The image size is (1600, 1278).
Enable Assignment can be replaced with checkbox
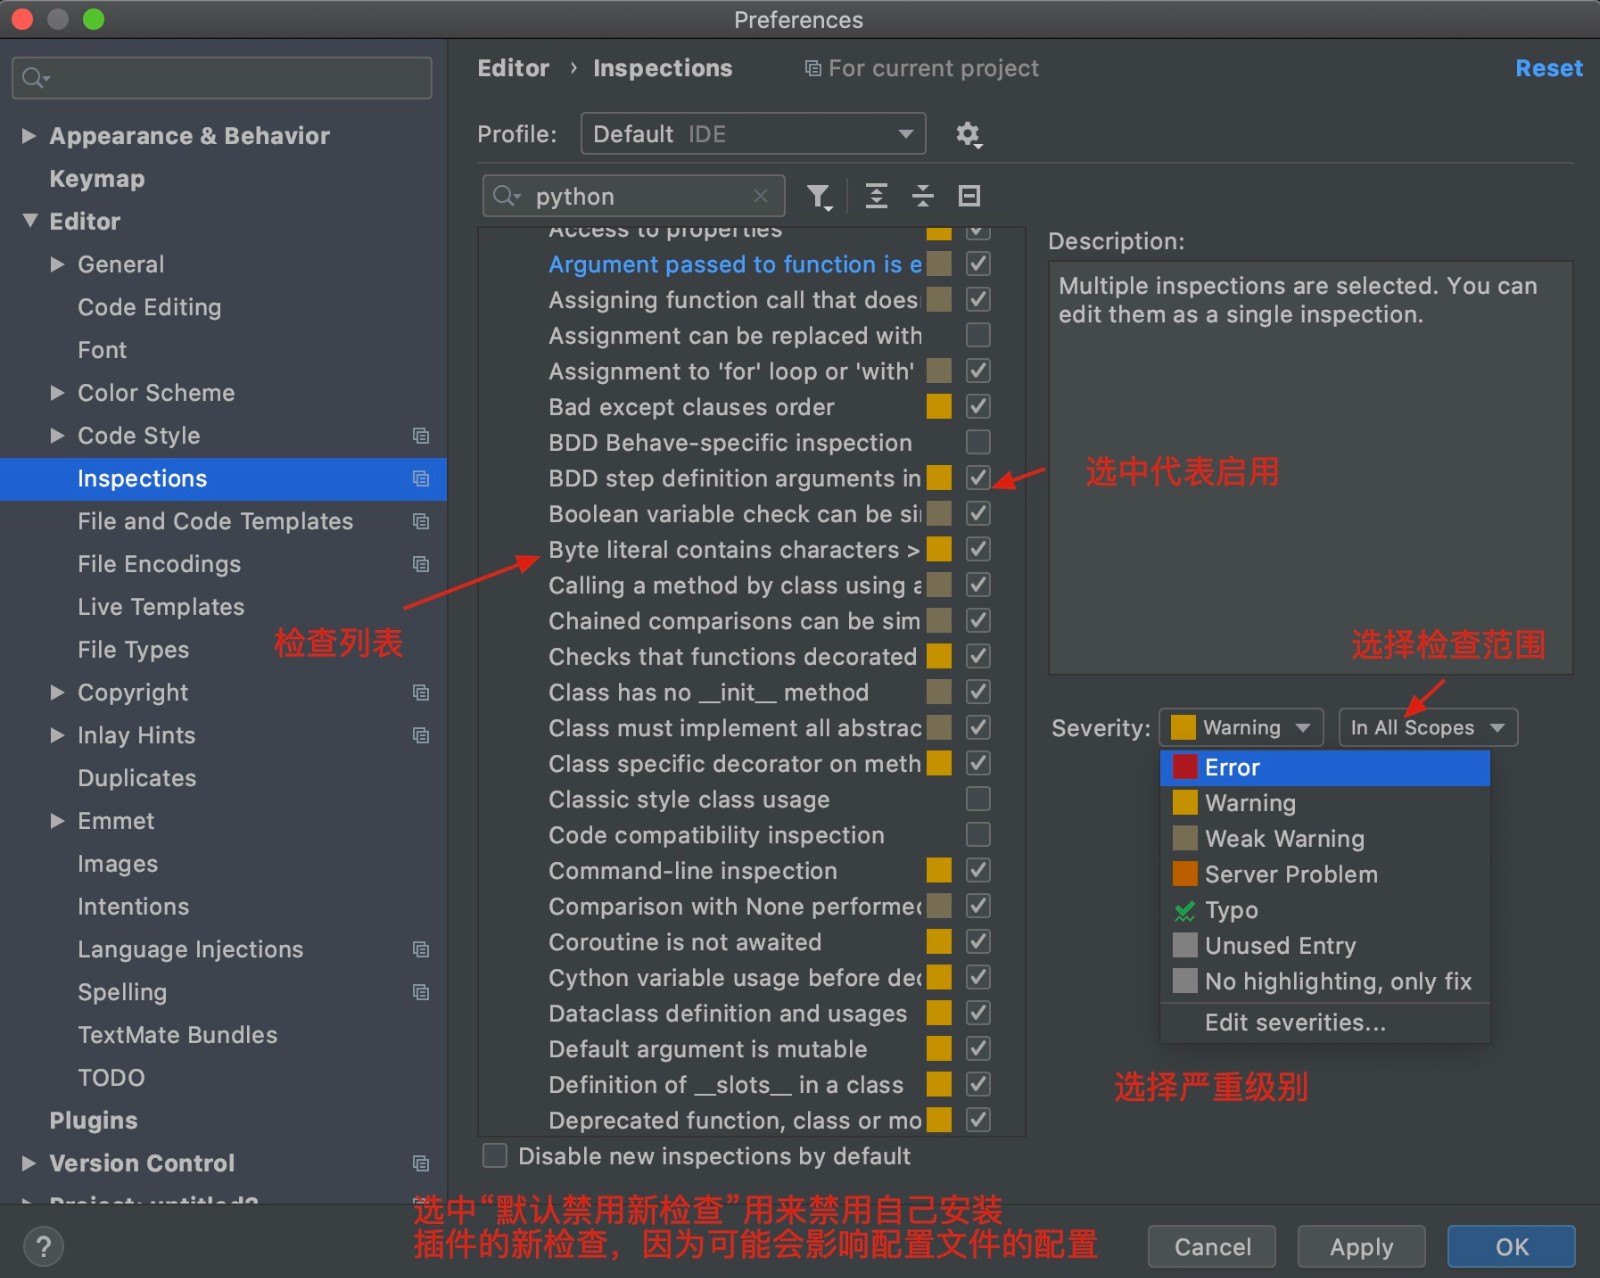978,335
